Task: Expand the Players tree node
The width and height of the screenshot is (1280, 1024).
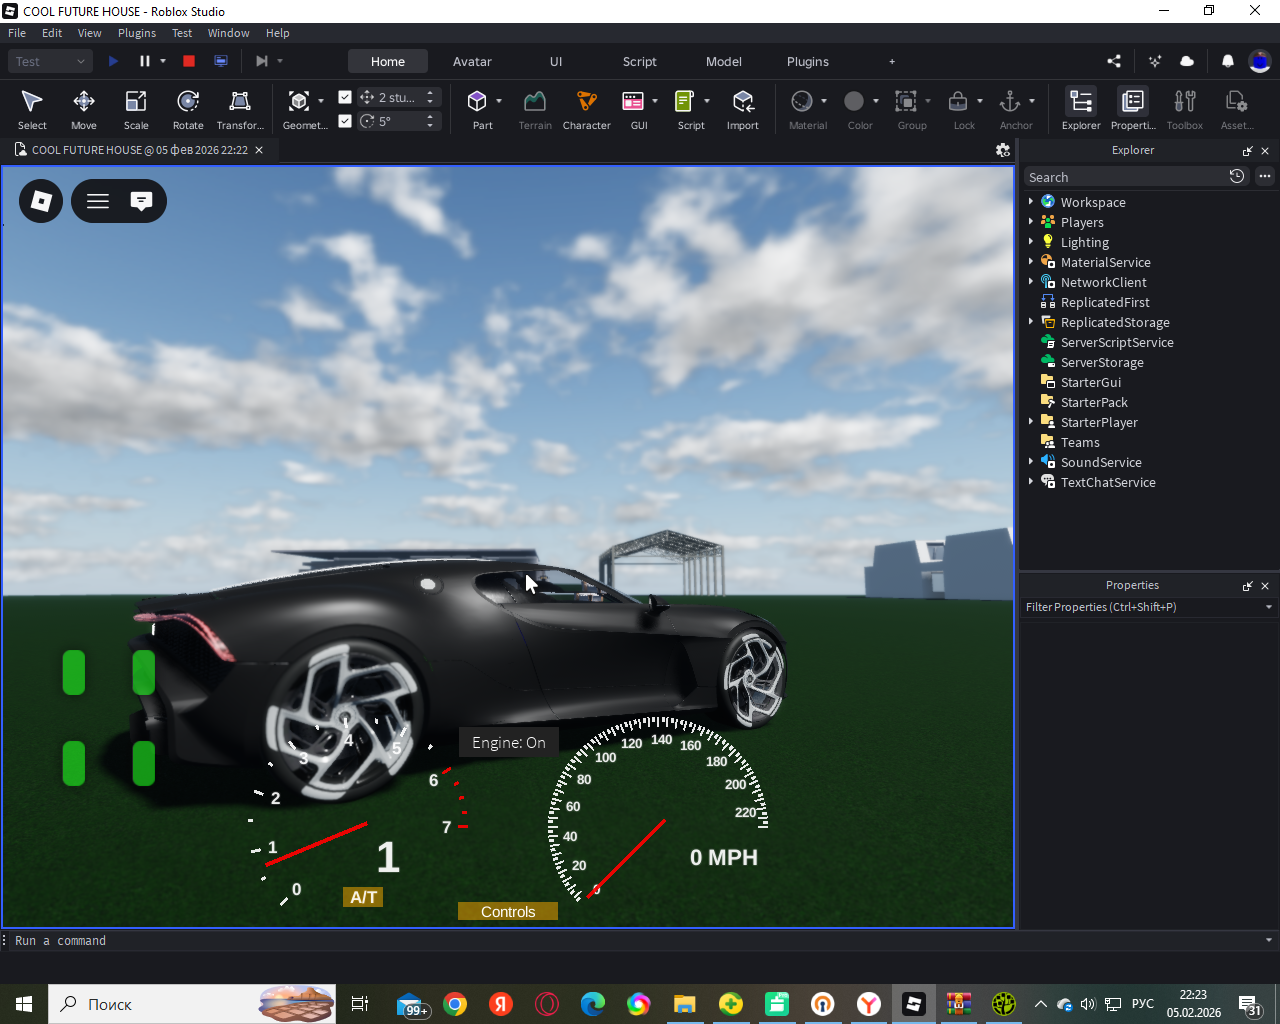Action: click(1031, 221)
